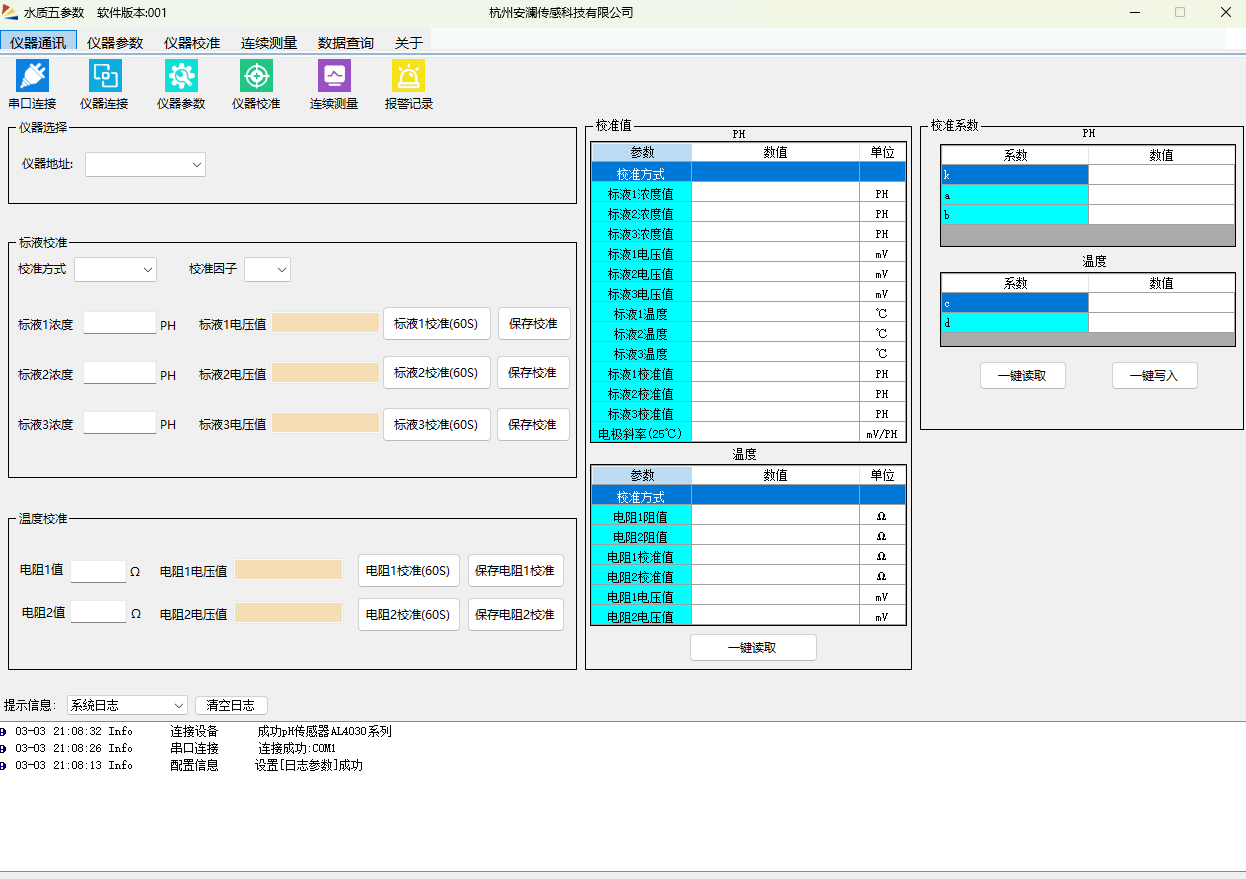Open 连续测量 monitor icon
The height and width of the screenshot is (879, 1246).
(334, 76)
